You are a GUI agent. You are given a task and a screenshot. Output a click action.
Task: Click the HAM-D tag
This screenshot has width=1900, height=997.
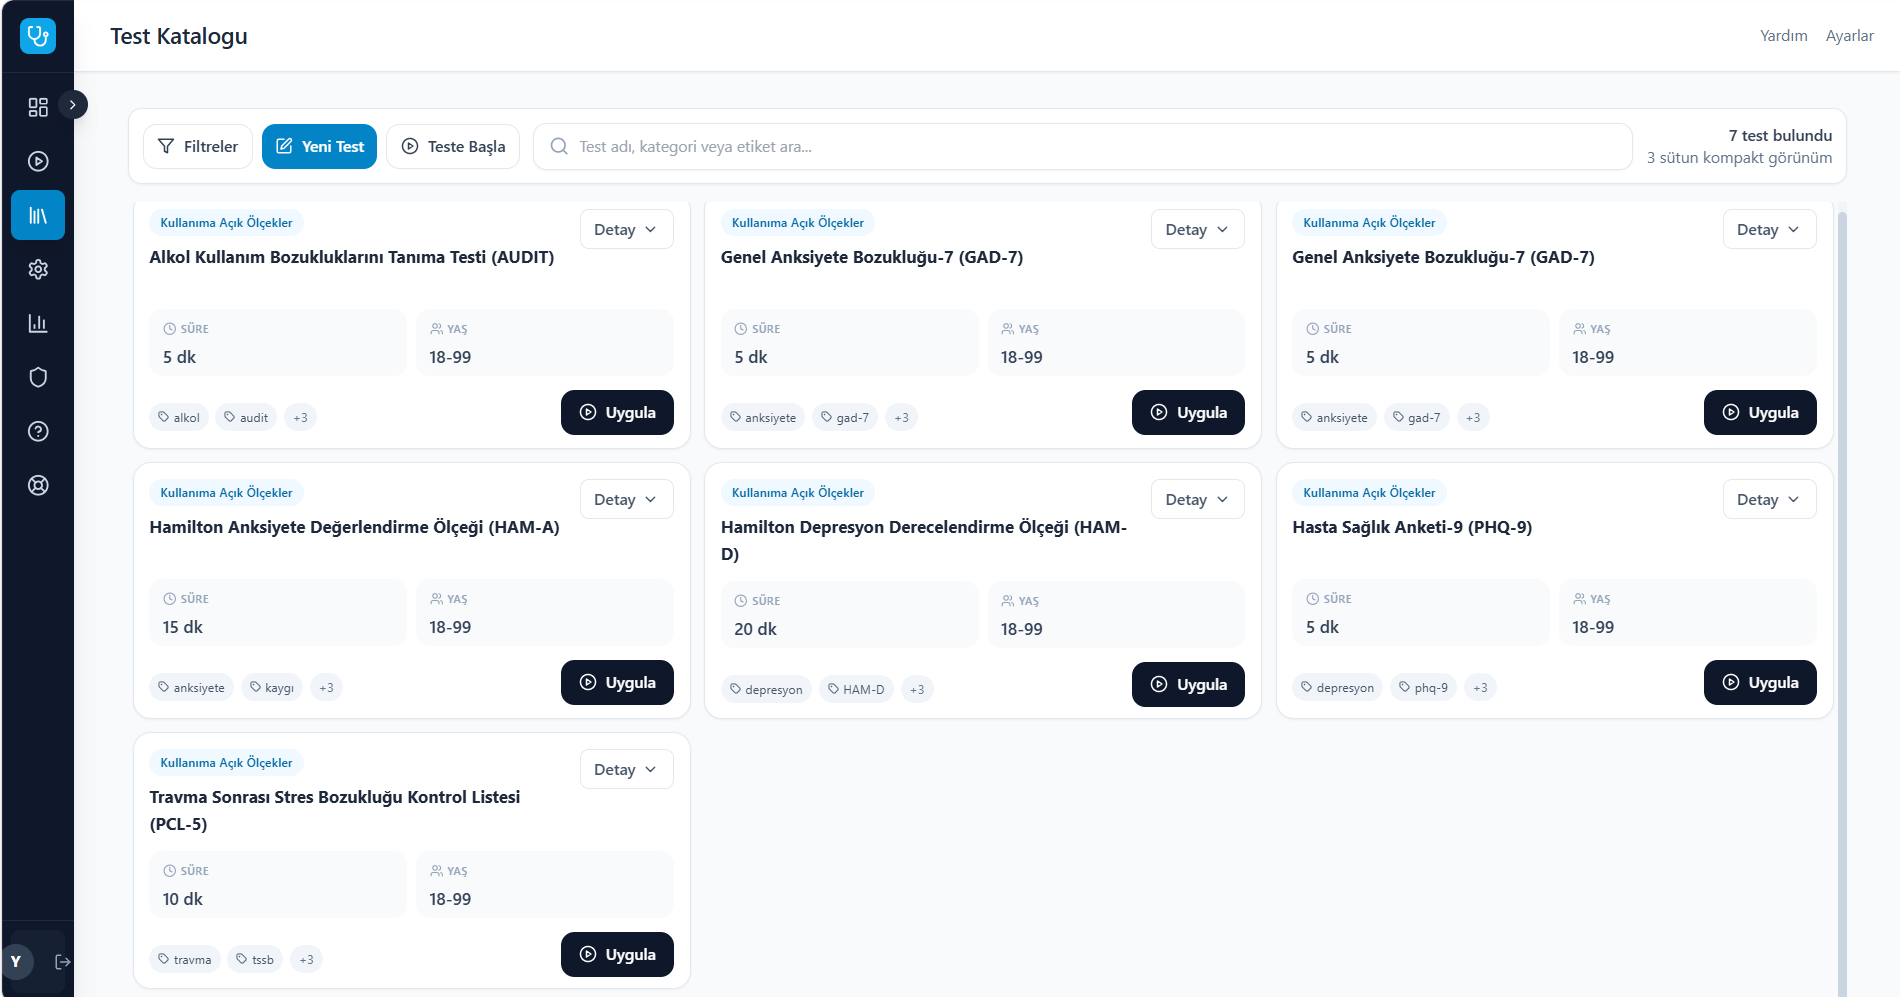[856, 689]
